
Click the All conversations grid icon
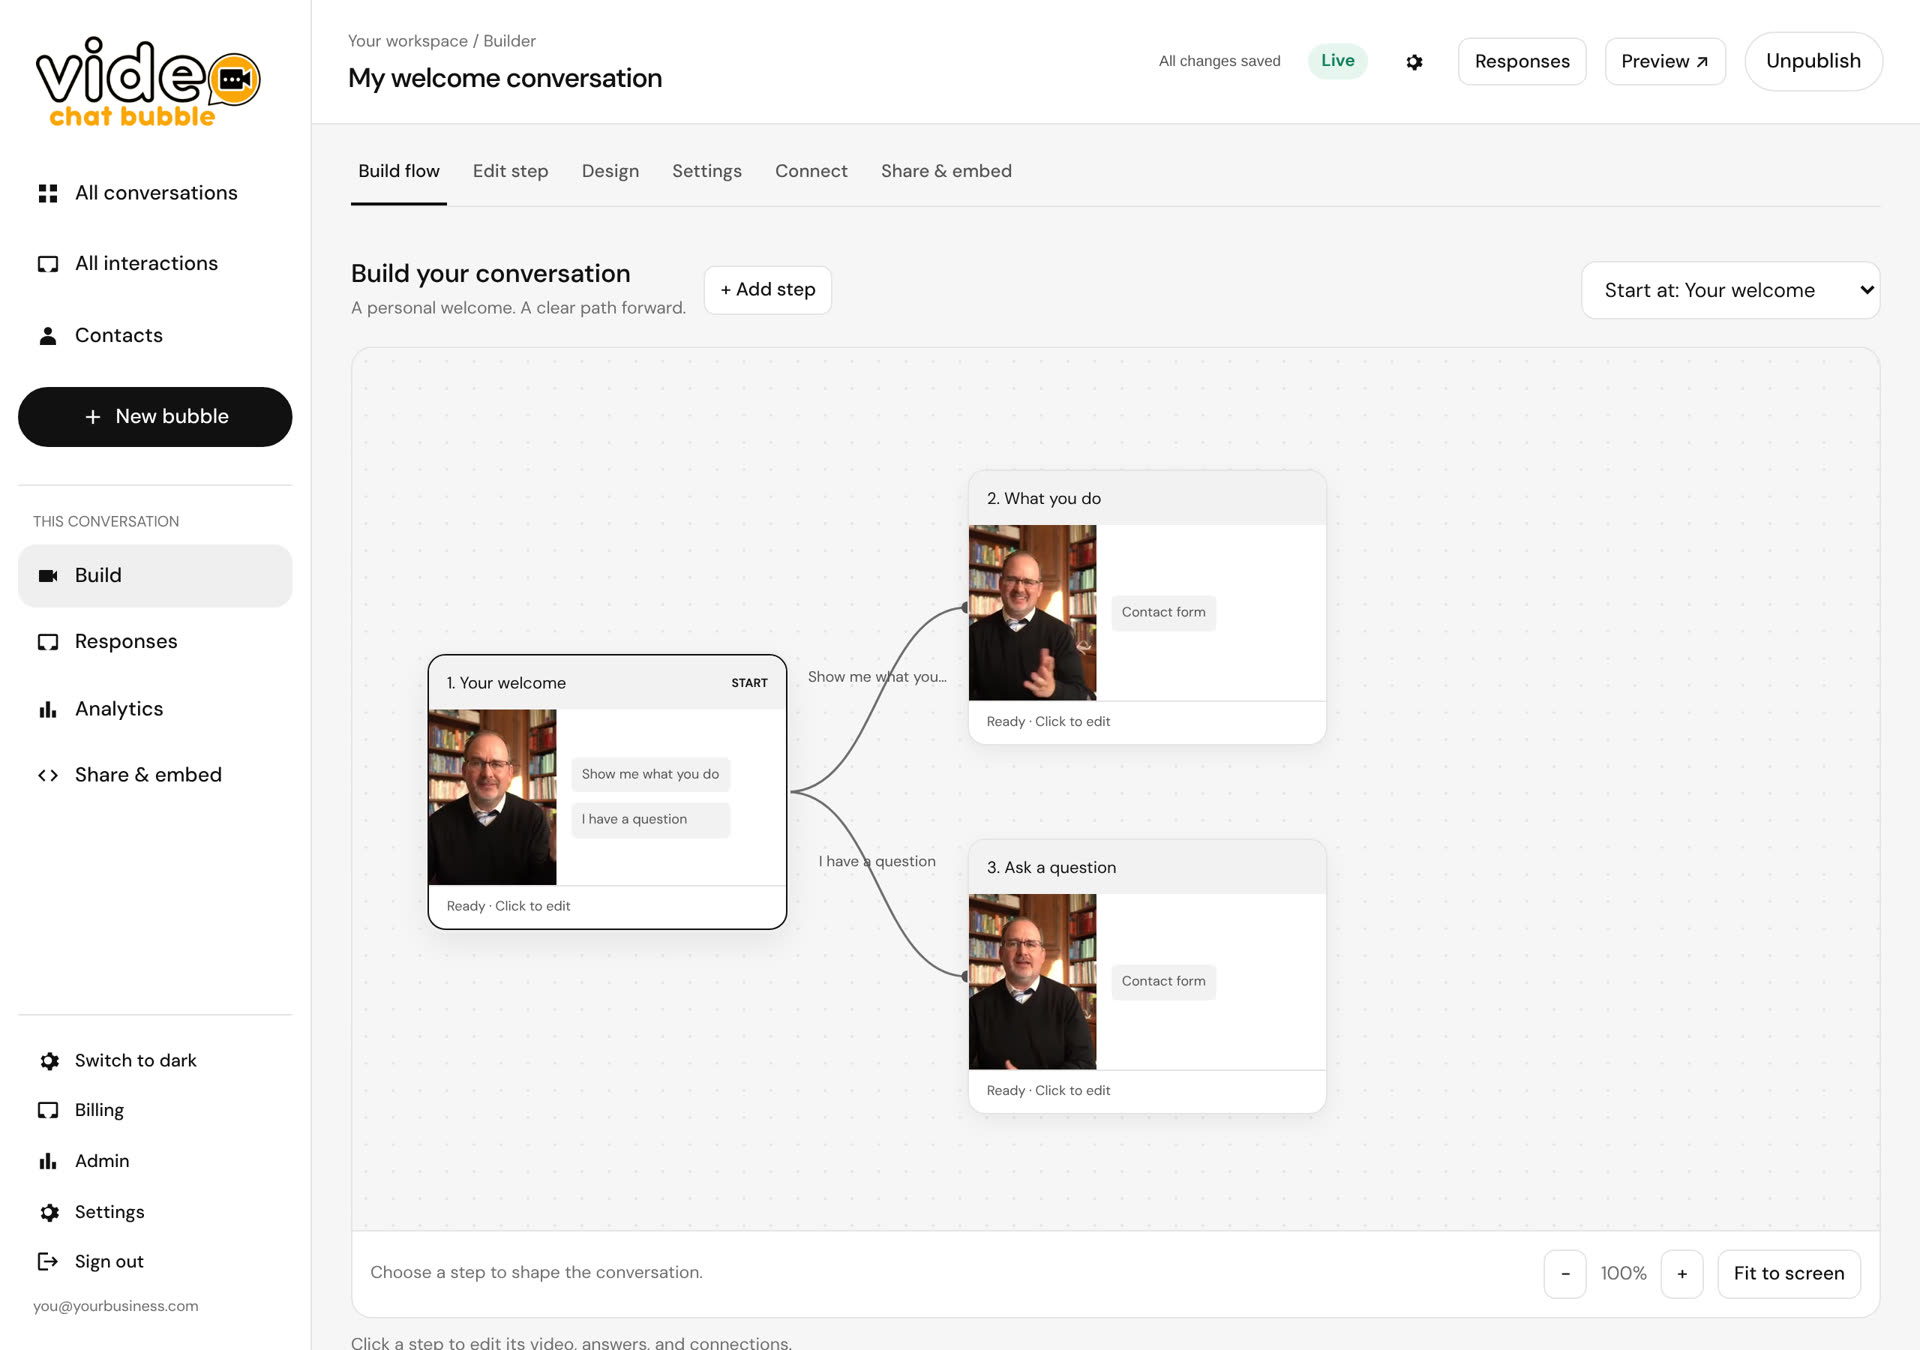click(x=48, y=193)
